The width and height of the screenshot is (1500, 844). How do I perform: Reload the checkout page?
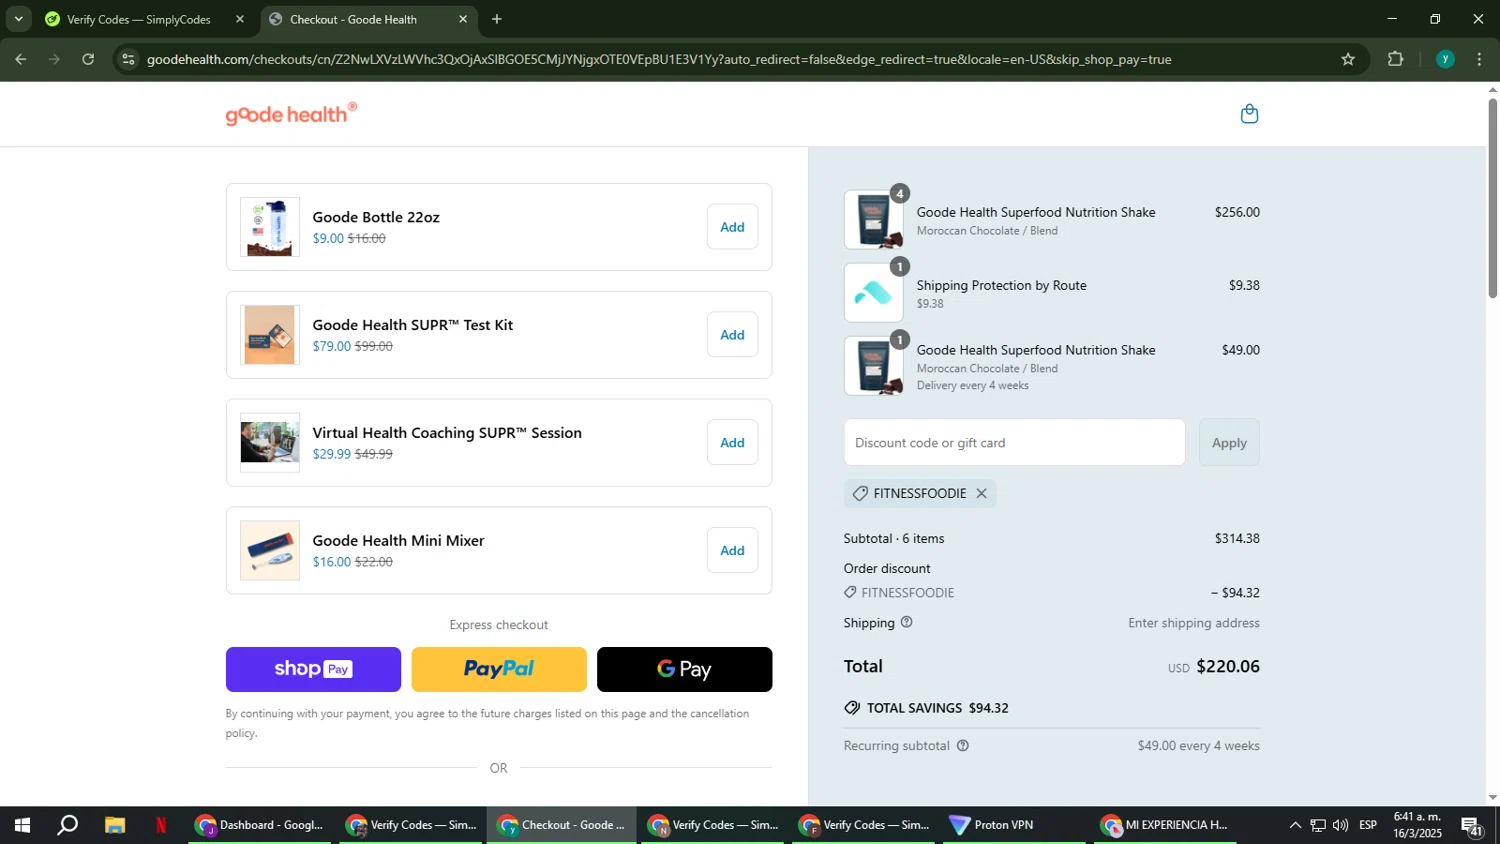[x=88, y=60]
